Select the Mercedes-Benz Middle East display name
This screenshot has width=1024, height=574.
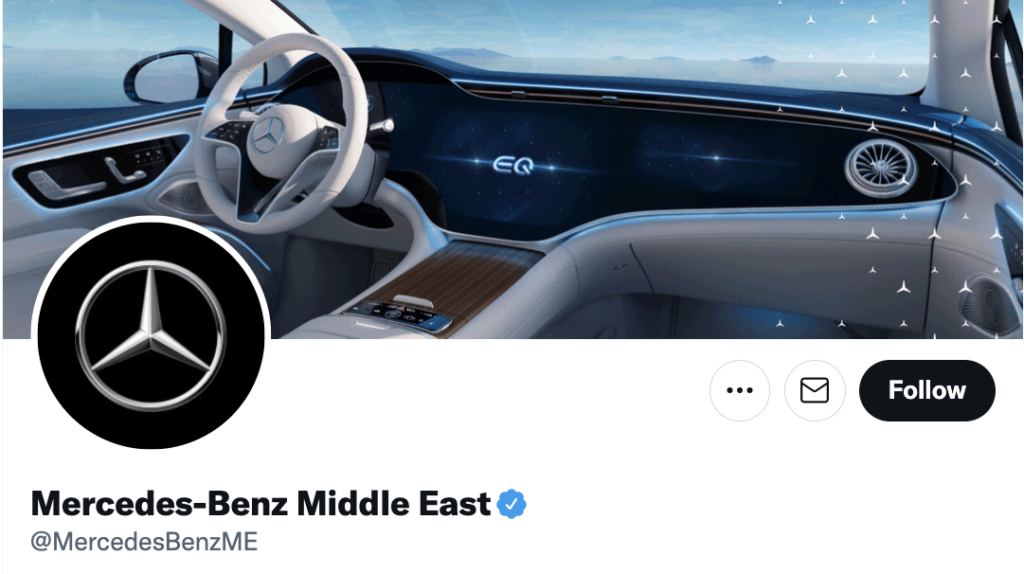[261, 503]
